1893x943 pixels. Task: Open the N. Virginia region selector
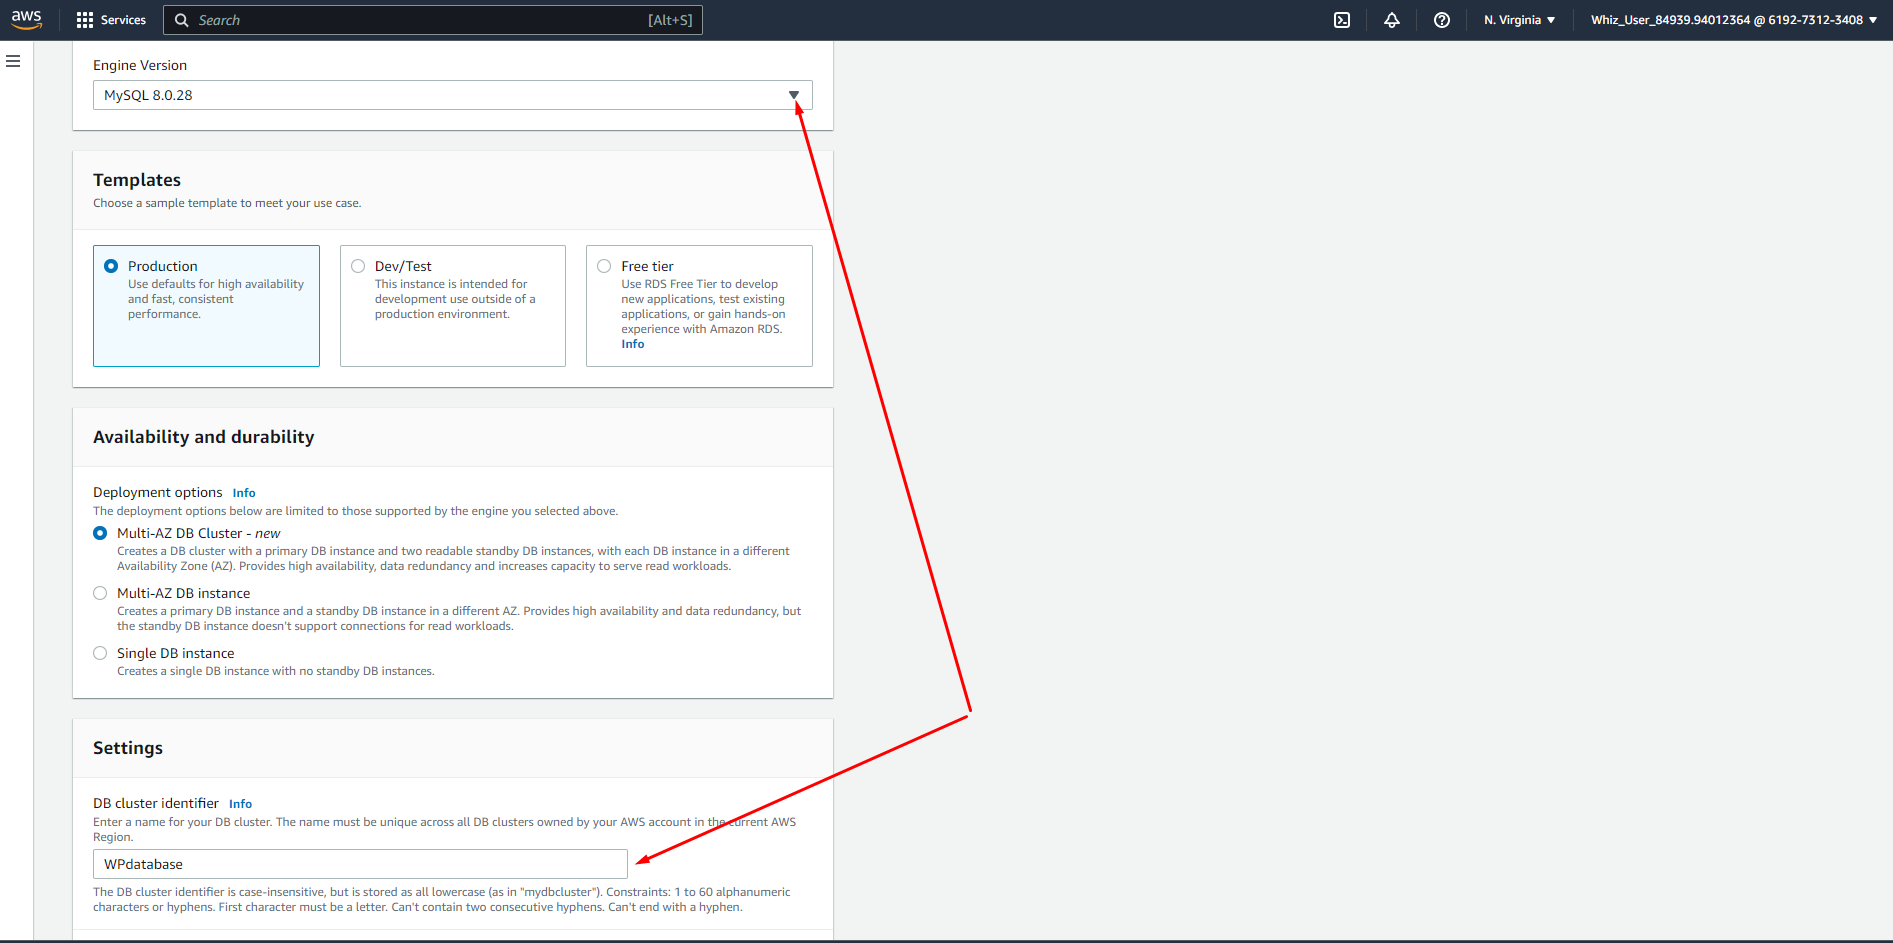pyautogui.click(x=1519, y=20)
